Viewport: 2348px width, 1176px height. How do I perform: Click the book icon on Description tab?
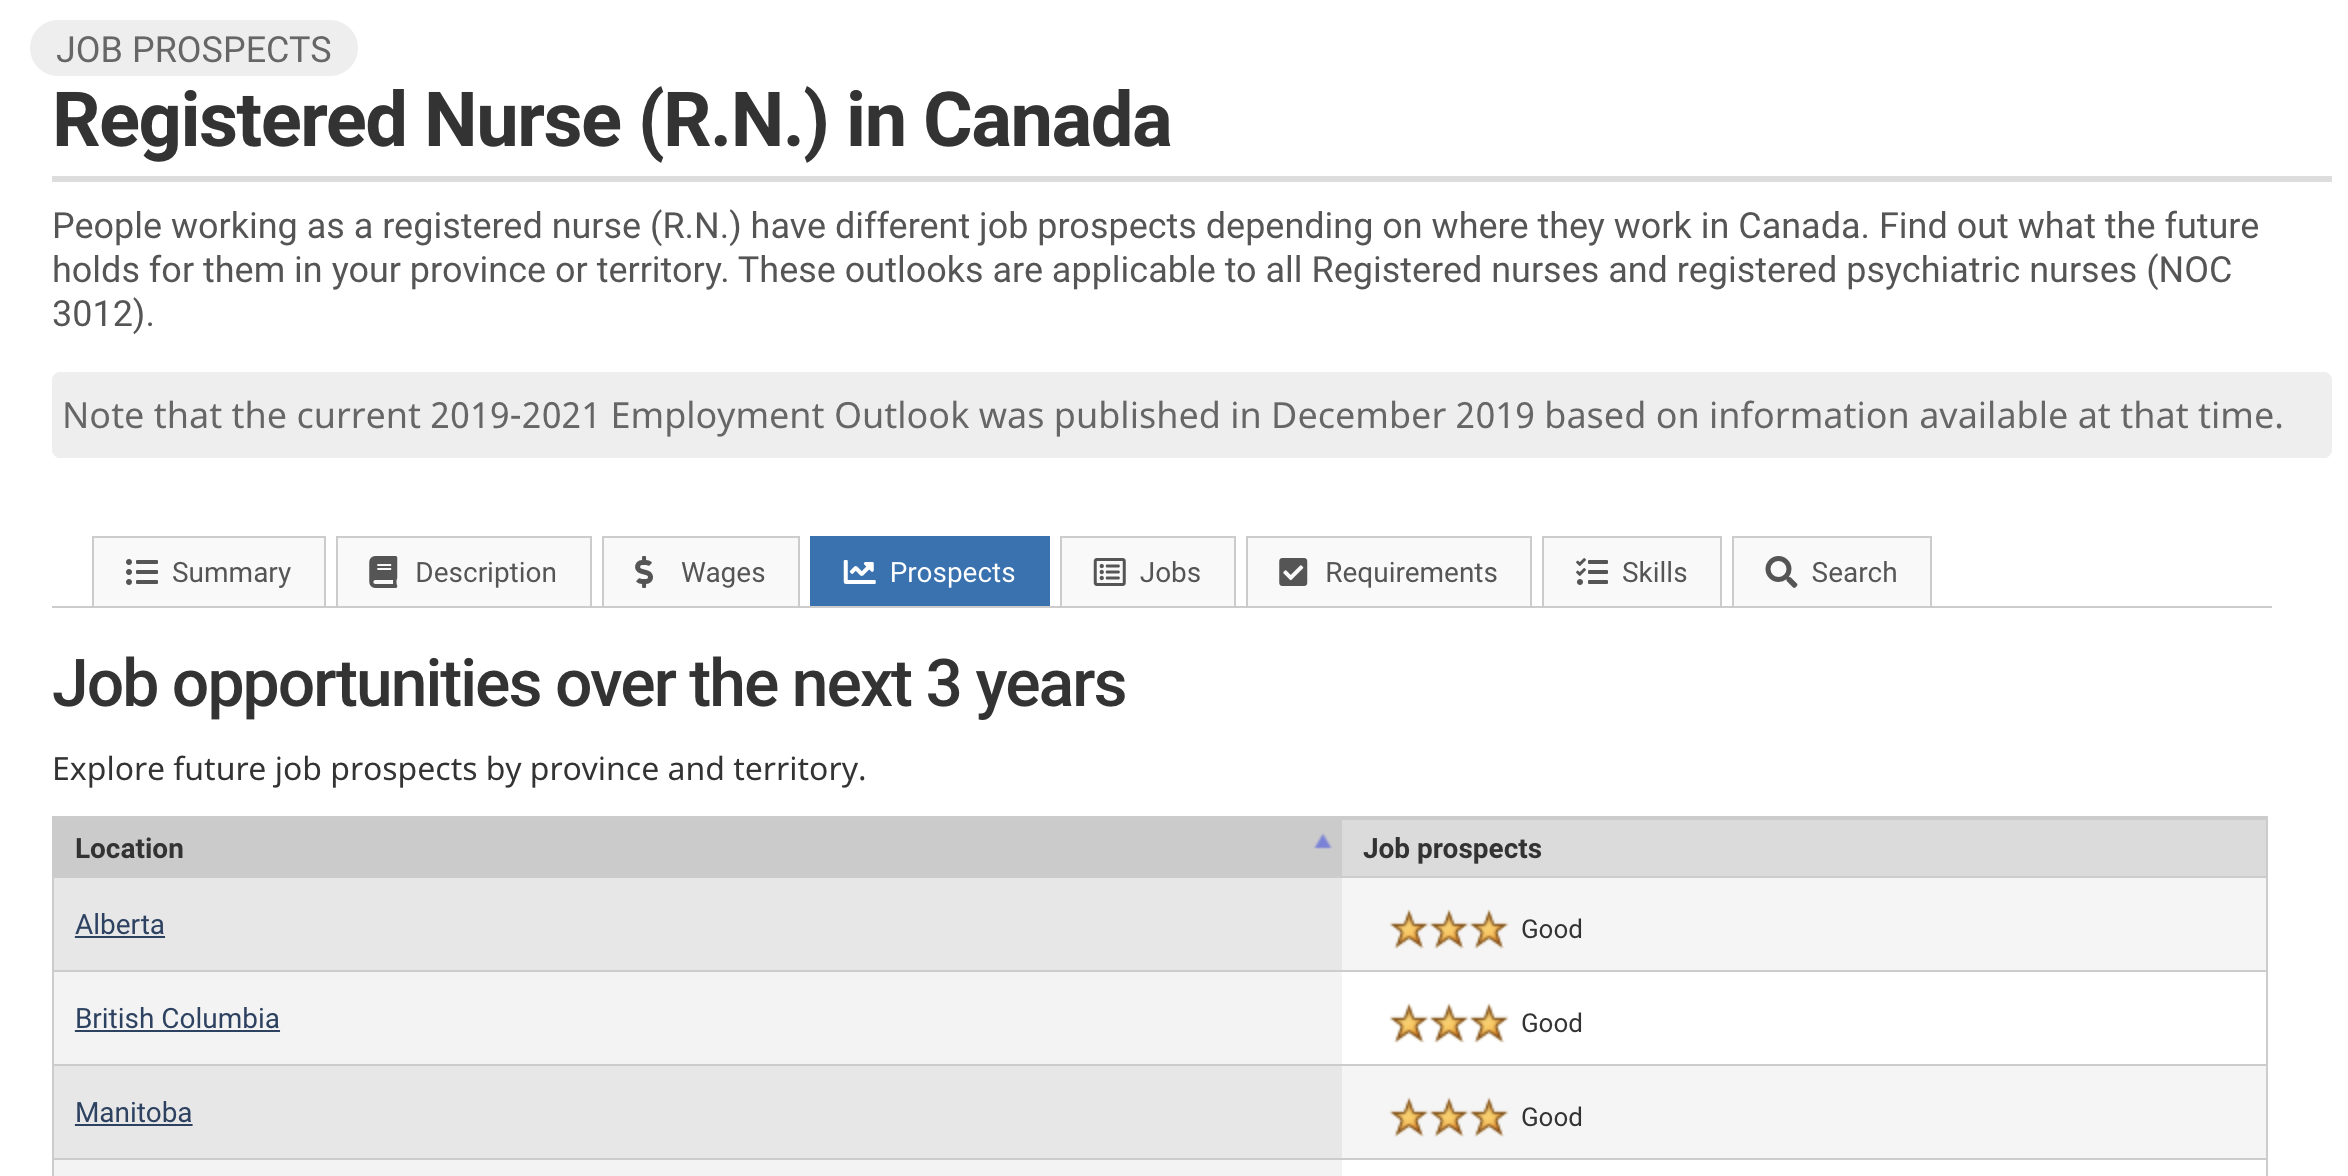point(383,572)
